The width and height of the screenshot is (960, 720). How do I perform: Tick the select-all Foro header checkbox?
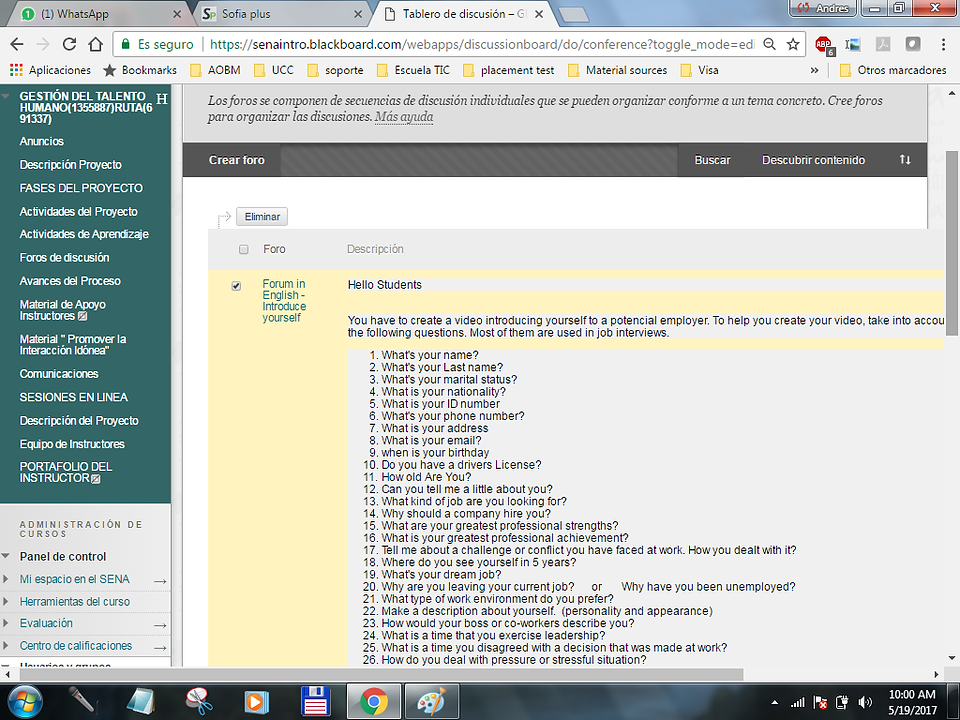244,249
